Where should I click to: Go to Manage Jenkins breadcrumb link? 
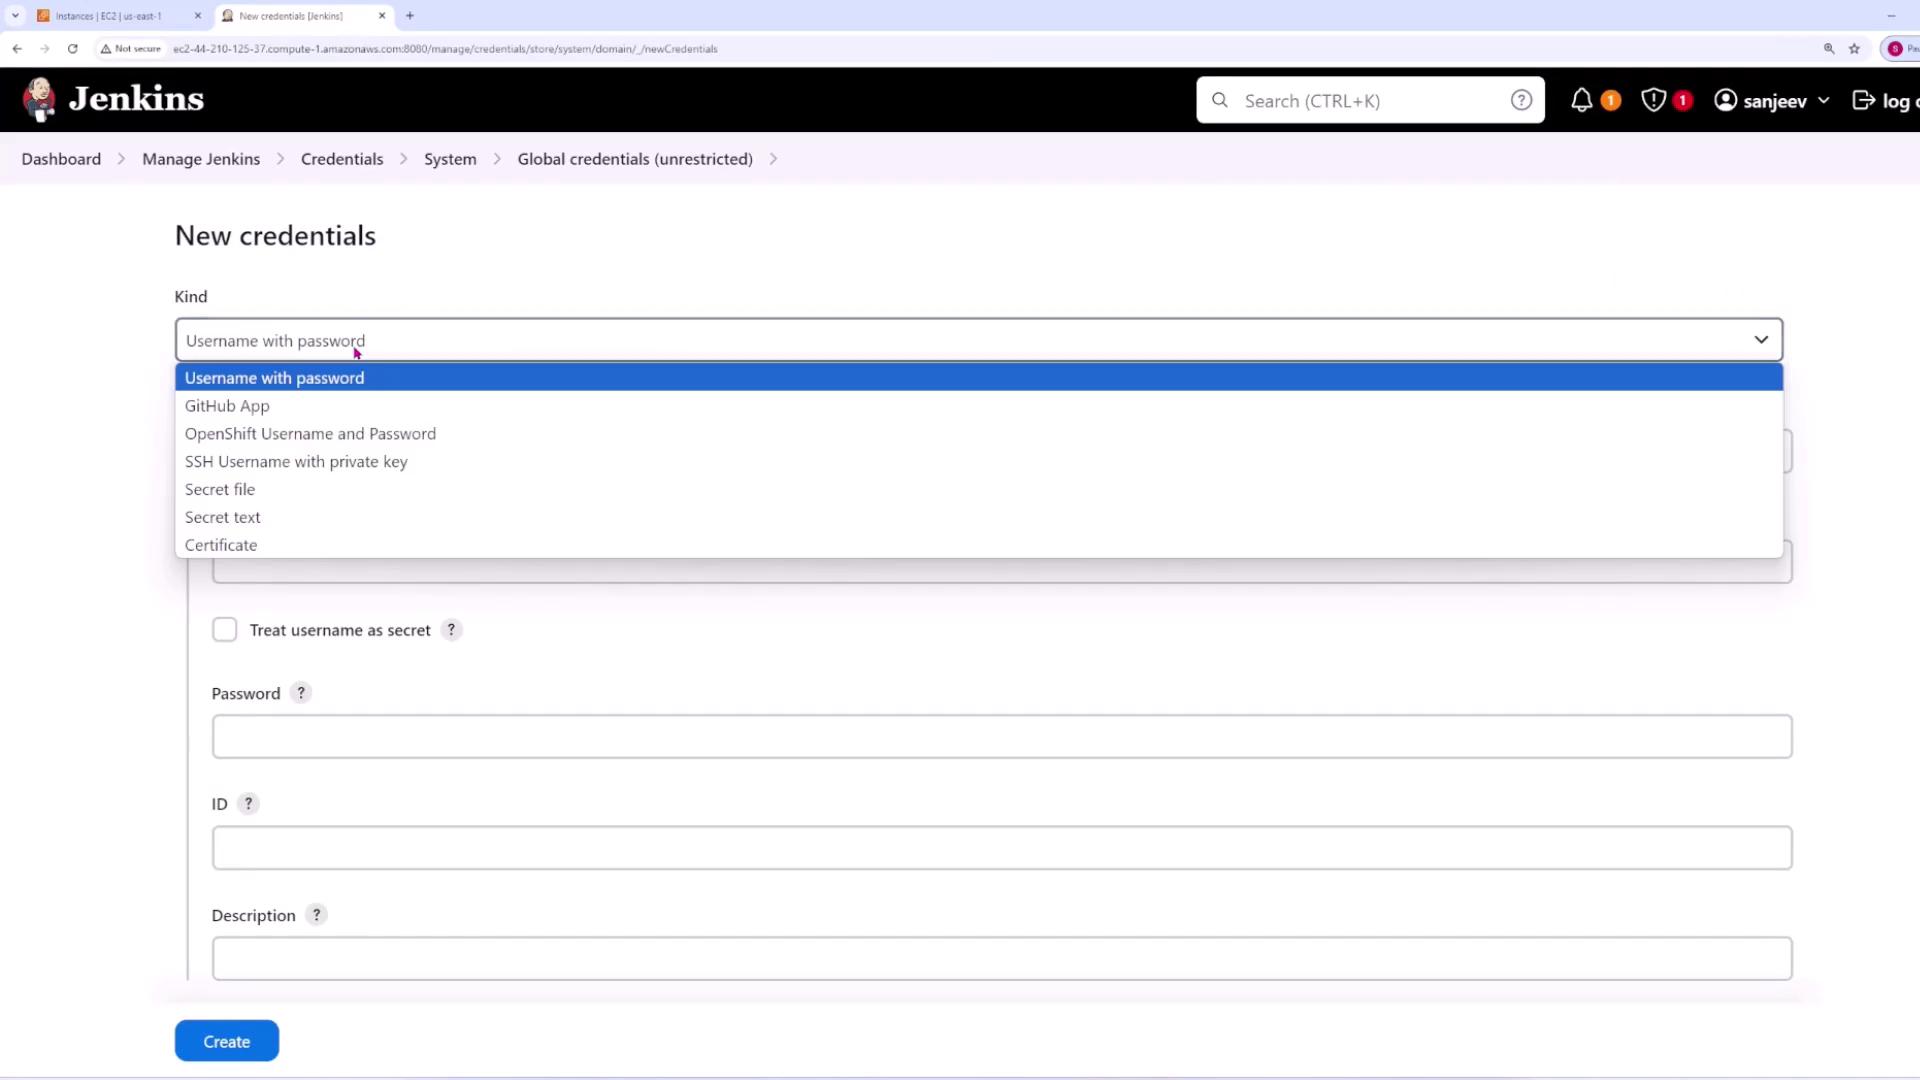pyautogui.click(x=201, y=159)
